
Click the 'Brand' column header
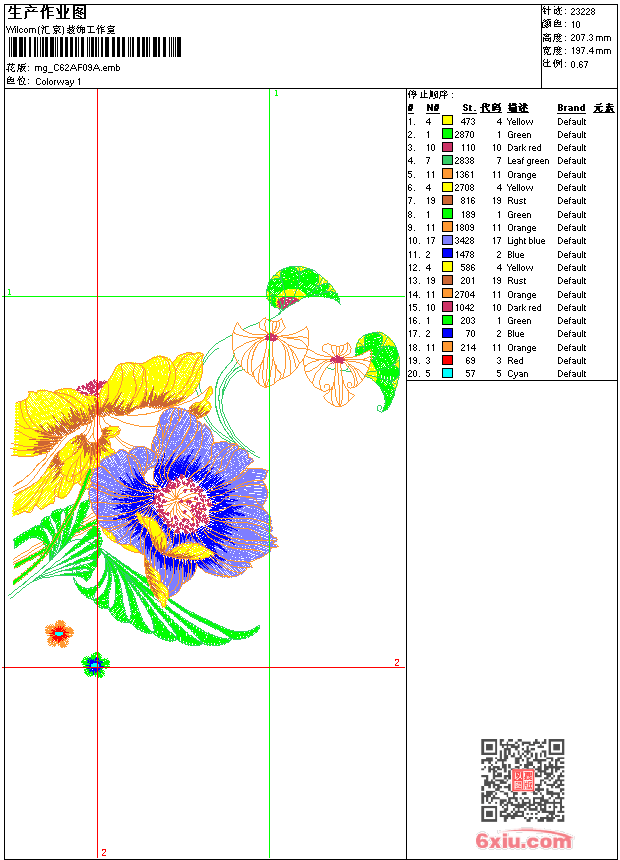tap(571, 108)
